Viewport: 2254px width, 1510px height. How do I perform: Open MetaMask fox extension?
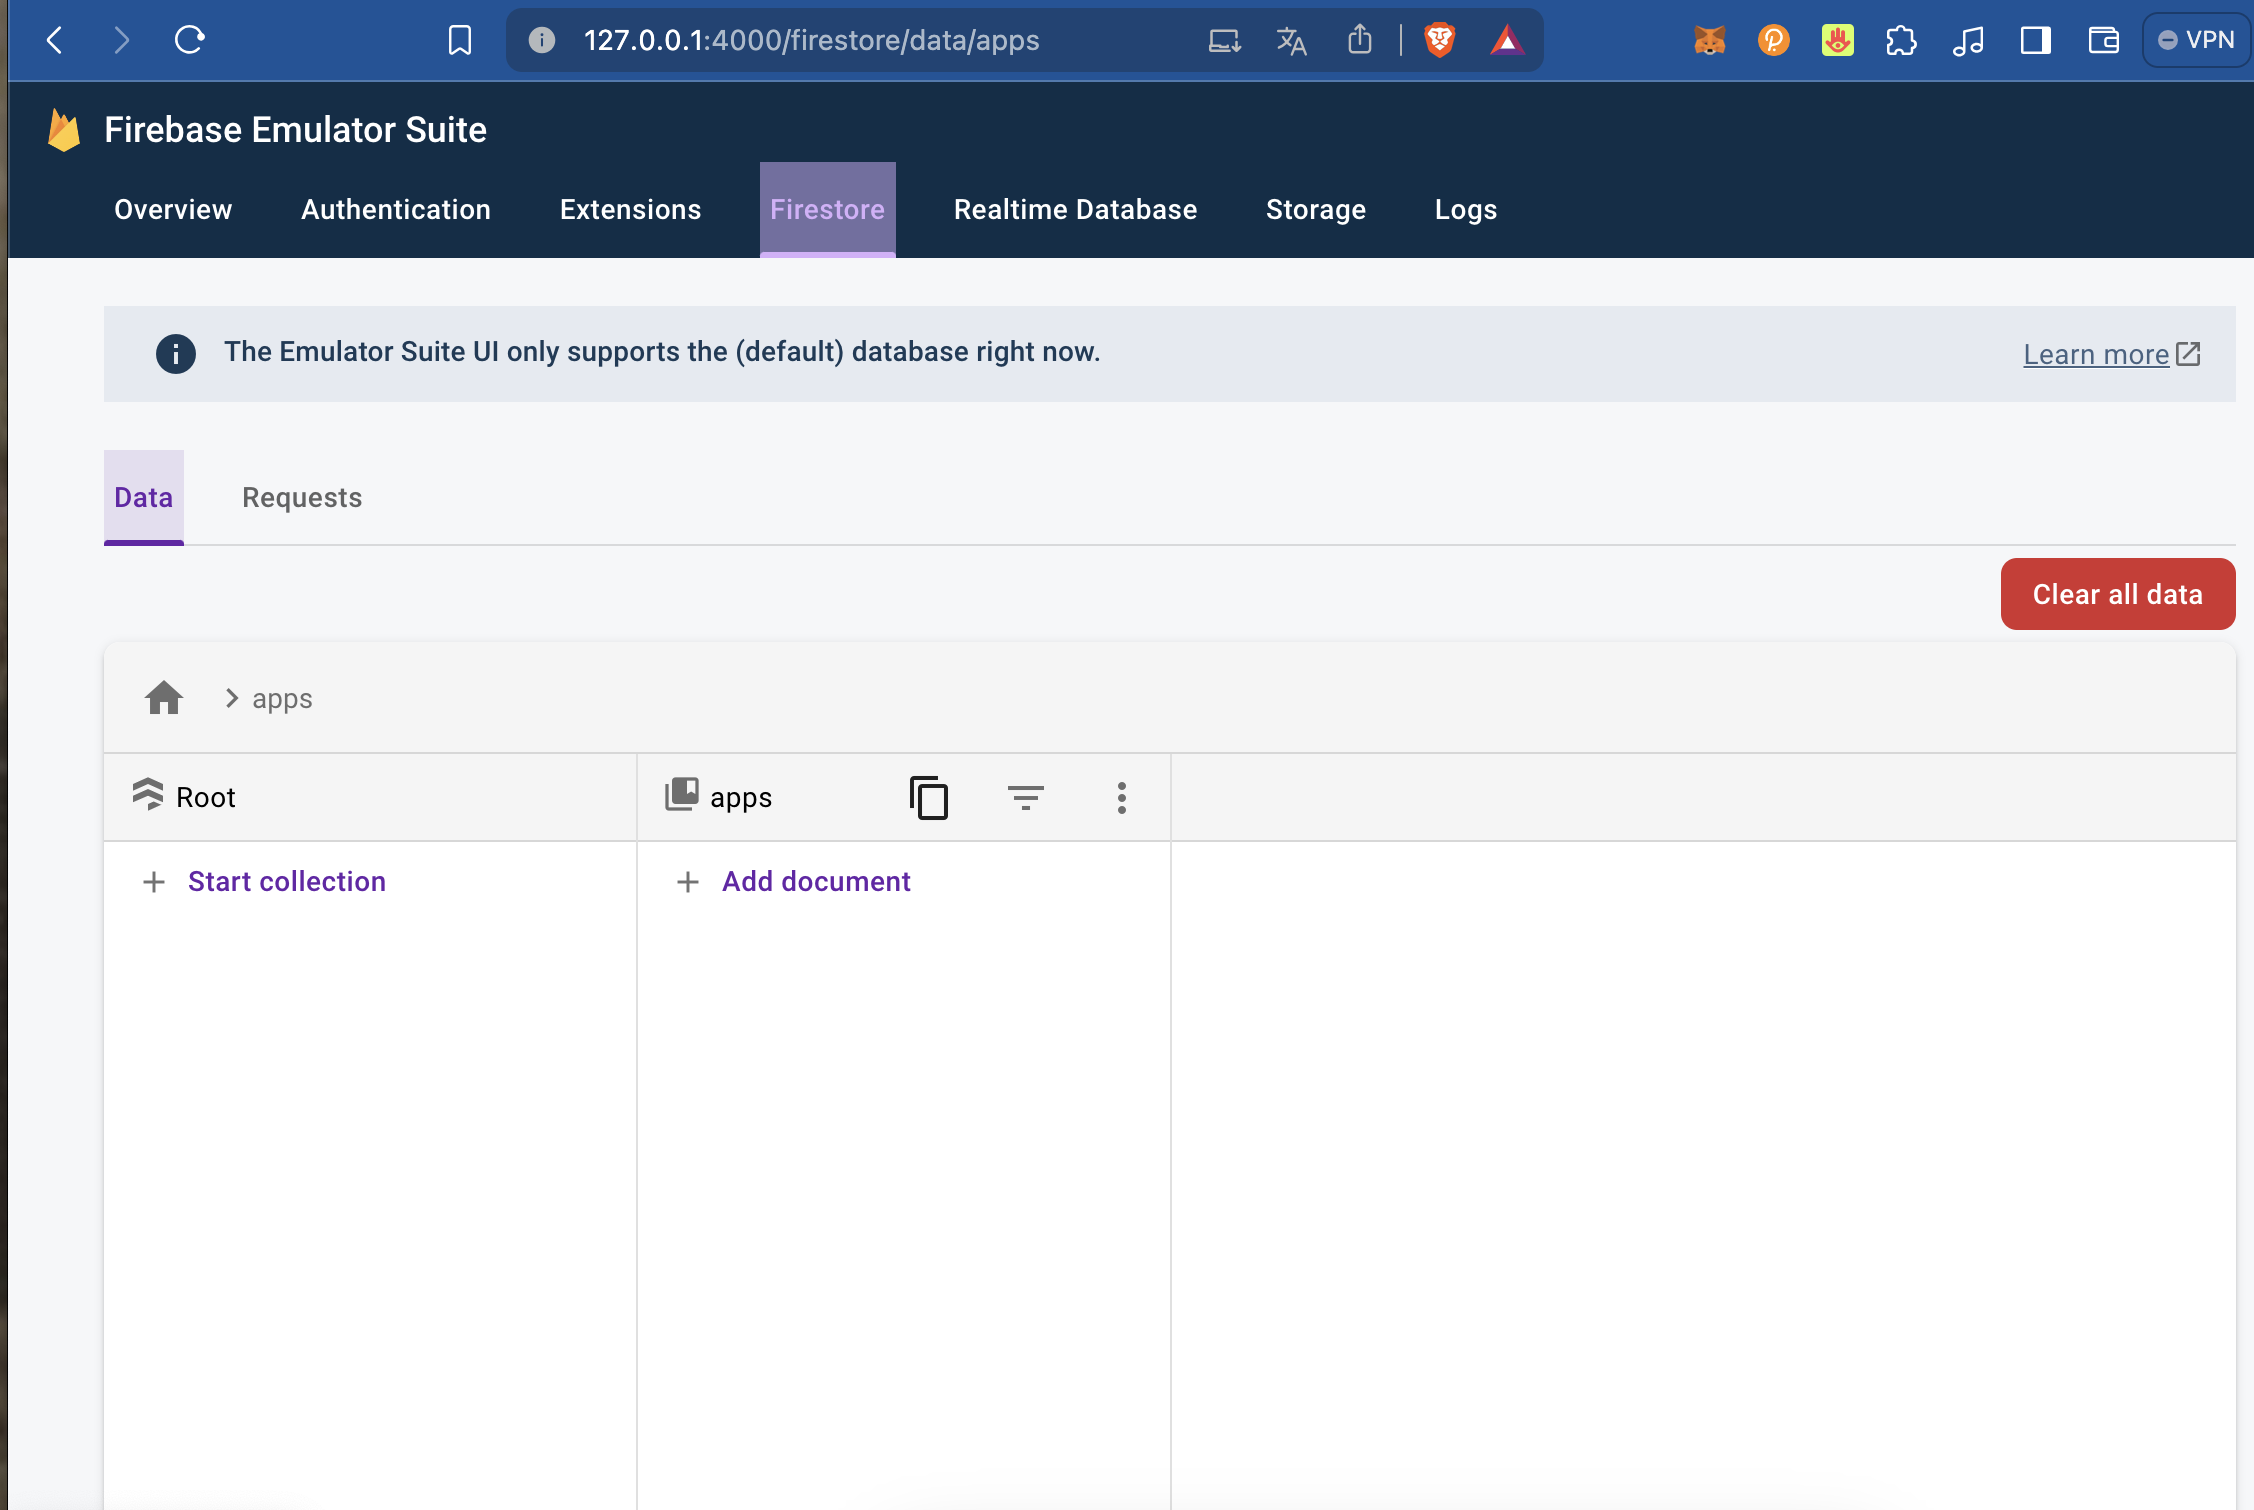pyautogui.click(x=1710, y=40)
